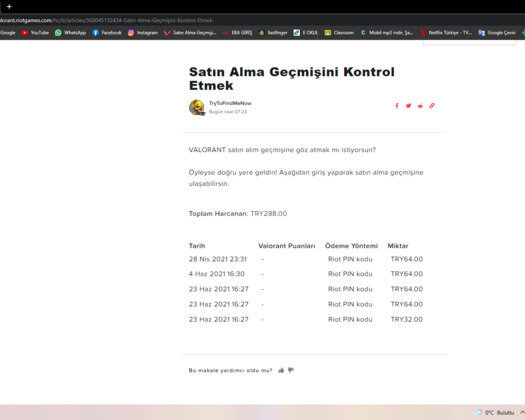The image size is (525, 420).
Task: Give the article a thumbs up
Action: 281,370
